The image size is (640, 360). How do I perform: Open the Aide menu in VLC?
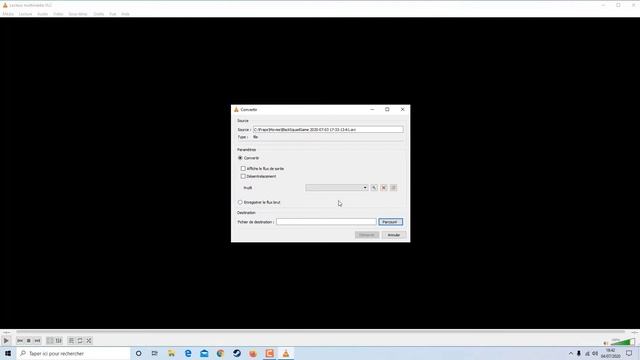125,14
